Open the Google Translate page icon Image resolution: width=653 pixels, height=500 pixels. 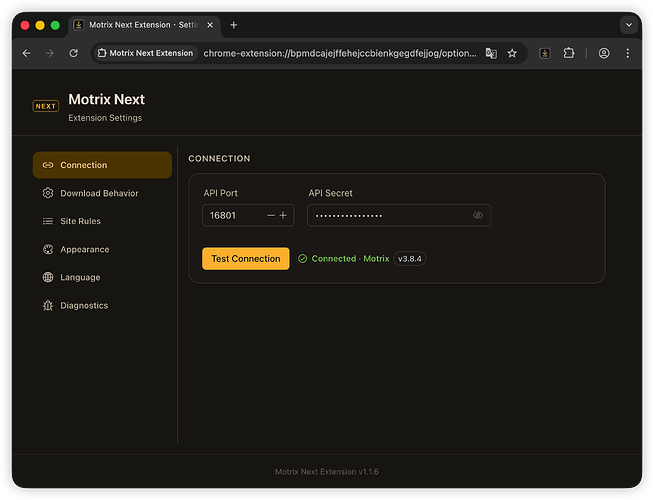coord(491,53)
